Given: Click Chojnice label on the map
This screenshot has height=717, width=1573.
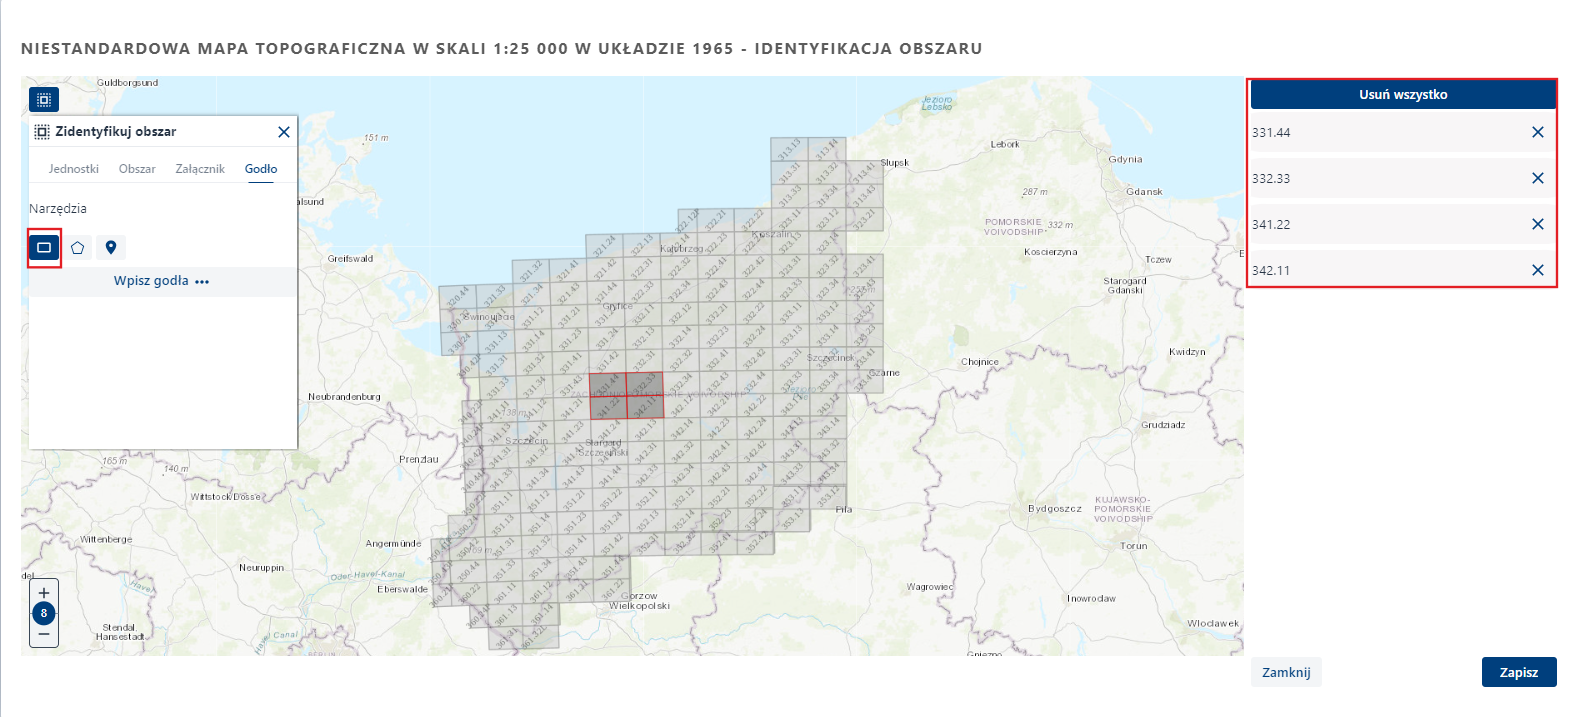Looking at the screenshot, I should click(980, 362).
